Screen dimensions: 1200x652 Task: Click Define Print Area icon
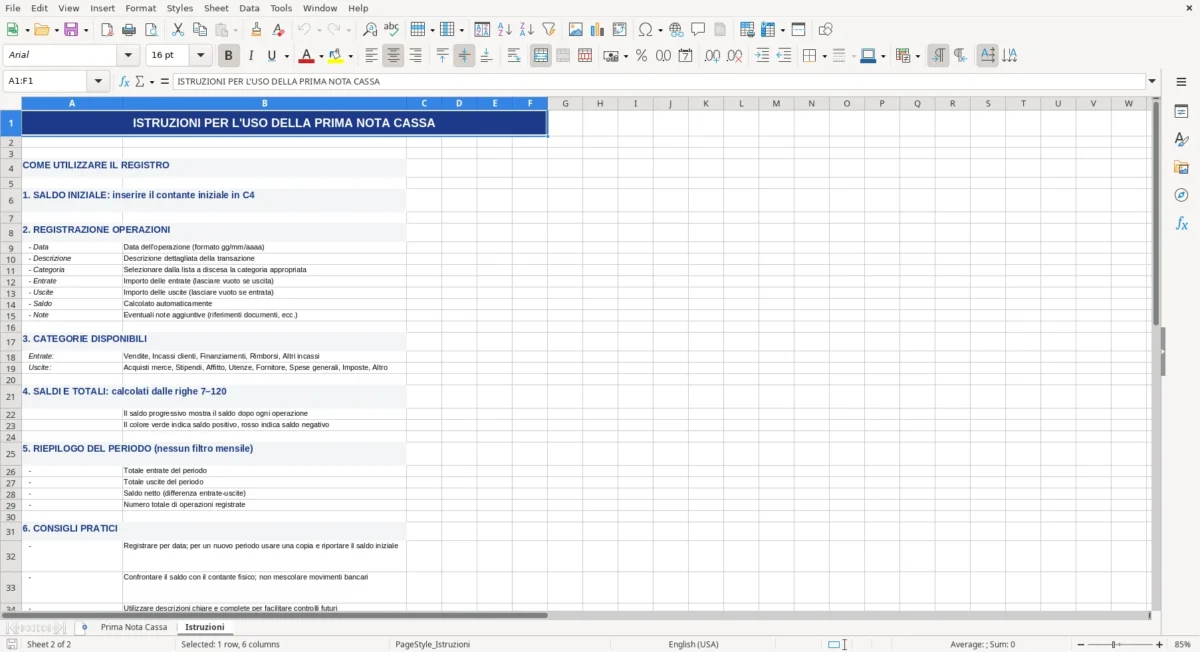click(747, 30)
